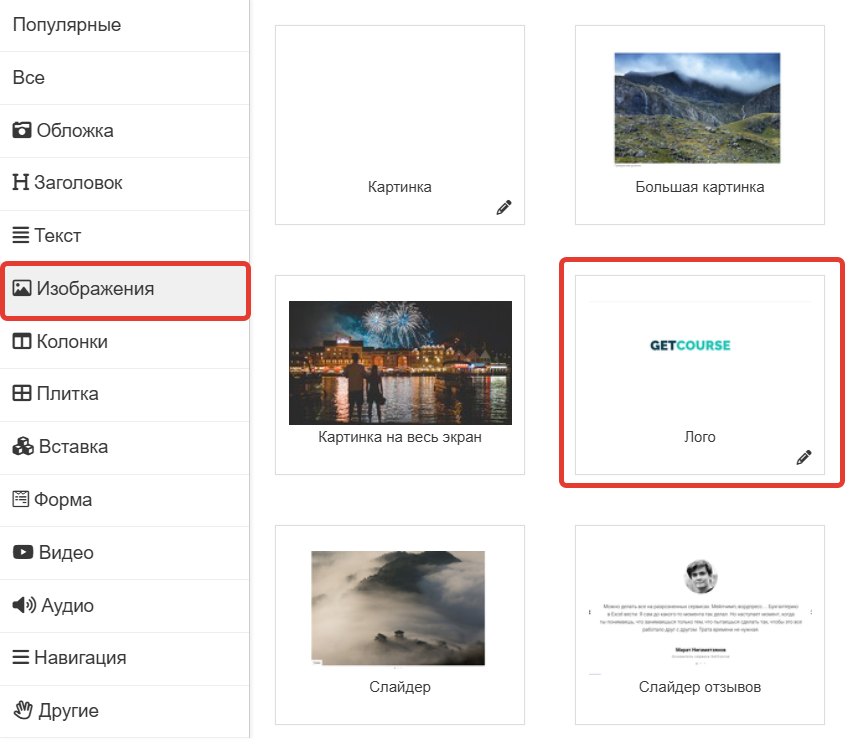
Task: Click the camera icon beside Обложка
Action: point(22,130)
